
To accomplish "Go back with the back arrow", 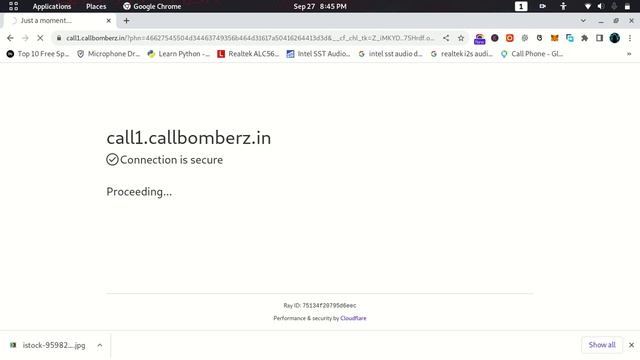I will pyautogui.click(x=10, y=38).
